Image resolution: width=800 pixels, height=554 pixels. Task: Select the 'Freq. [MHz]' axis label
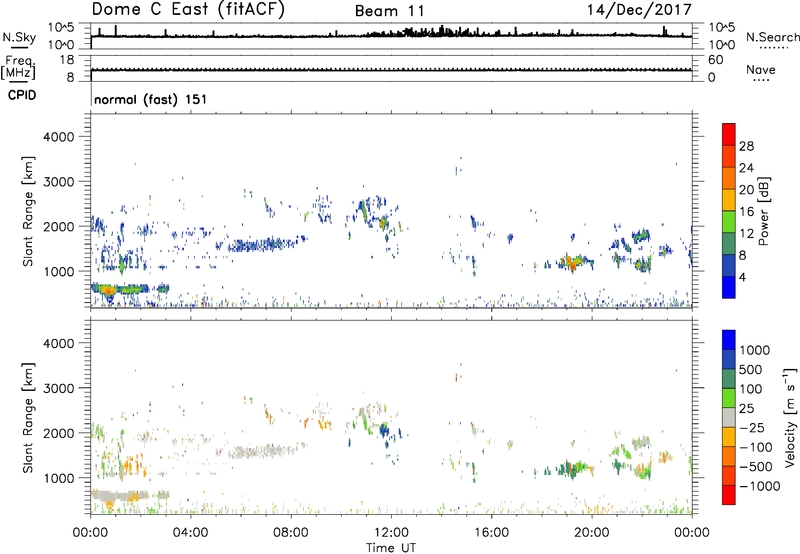[18, 68]
